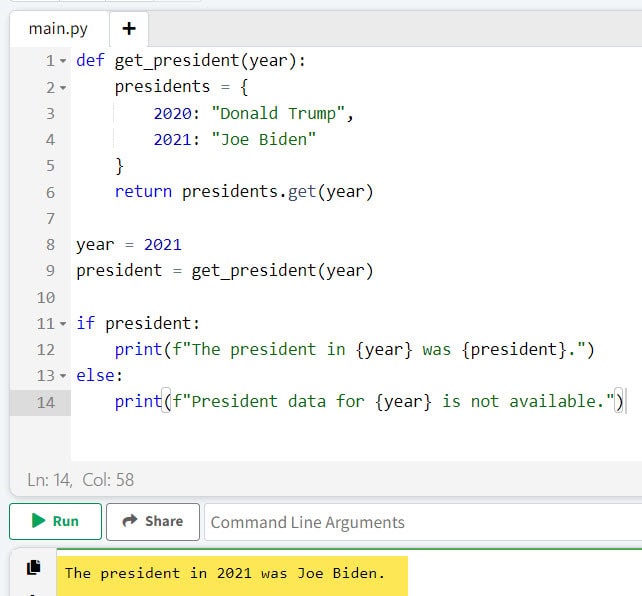
Task: Click the print statement on line 12
Action: [x=355, y=350]
